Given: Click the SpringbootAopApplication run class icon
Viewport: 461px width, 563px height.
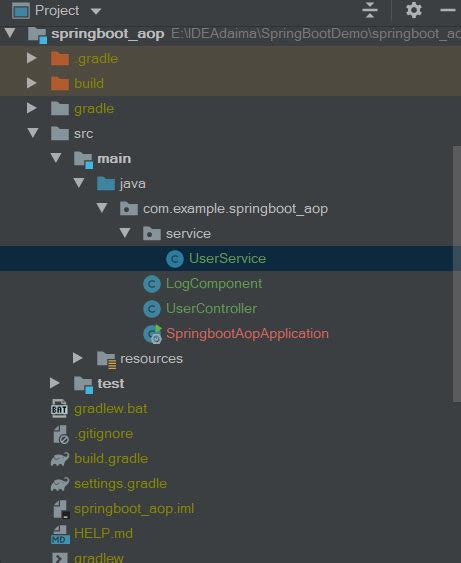Looking at the screenshot, I should [153, 334].
